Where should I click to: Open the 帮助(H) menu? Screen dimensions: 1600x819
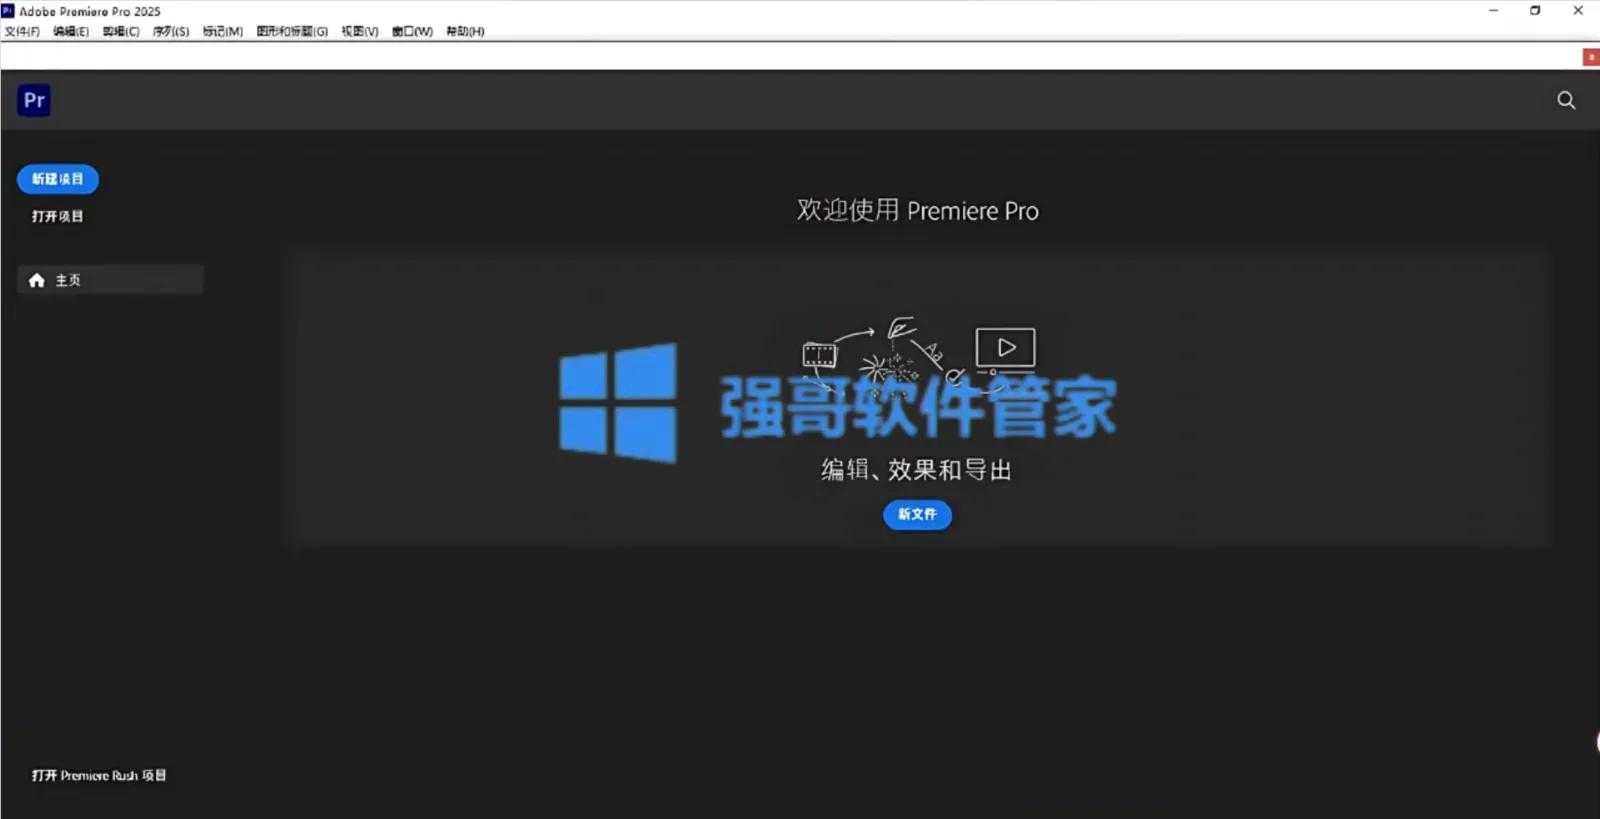(x=465, y=31)
